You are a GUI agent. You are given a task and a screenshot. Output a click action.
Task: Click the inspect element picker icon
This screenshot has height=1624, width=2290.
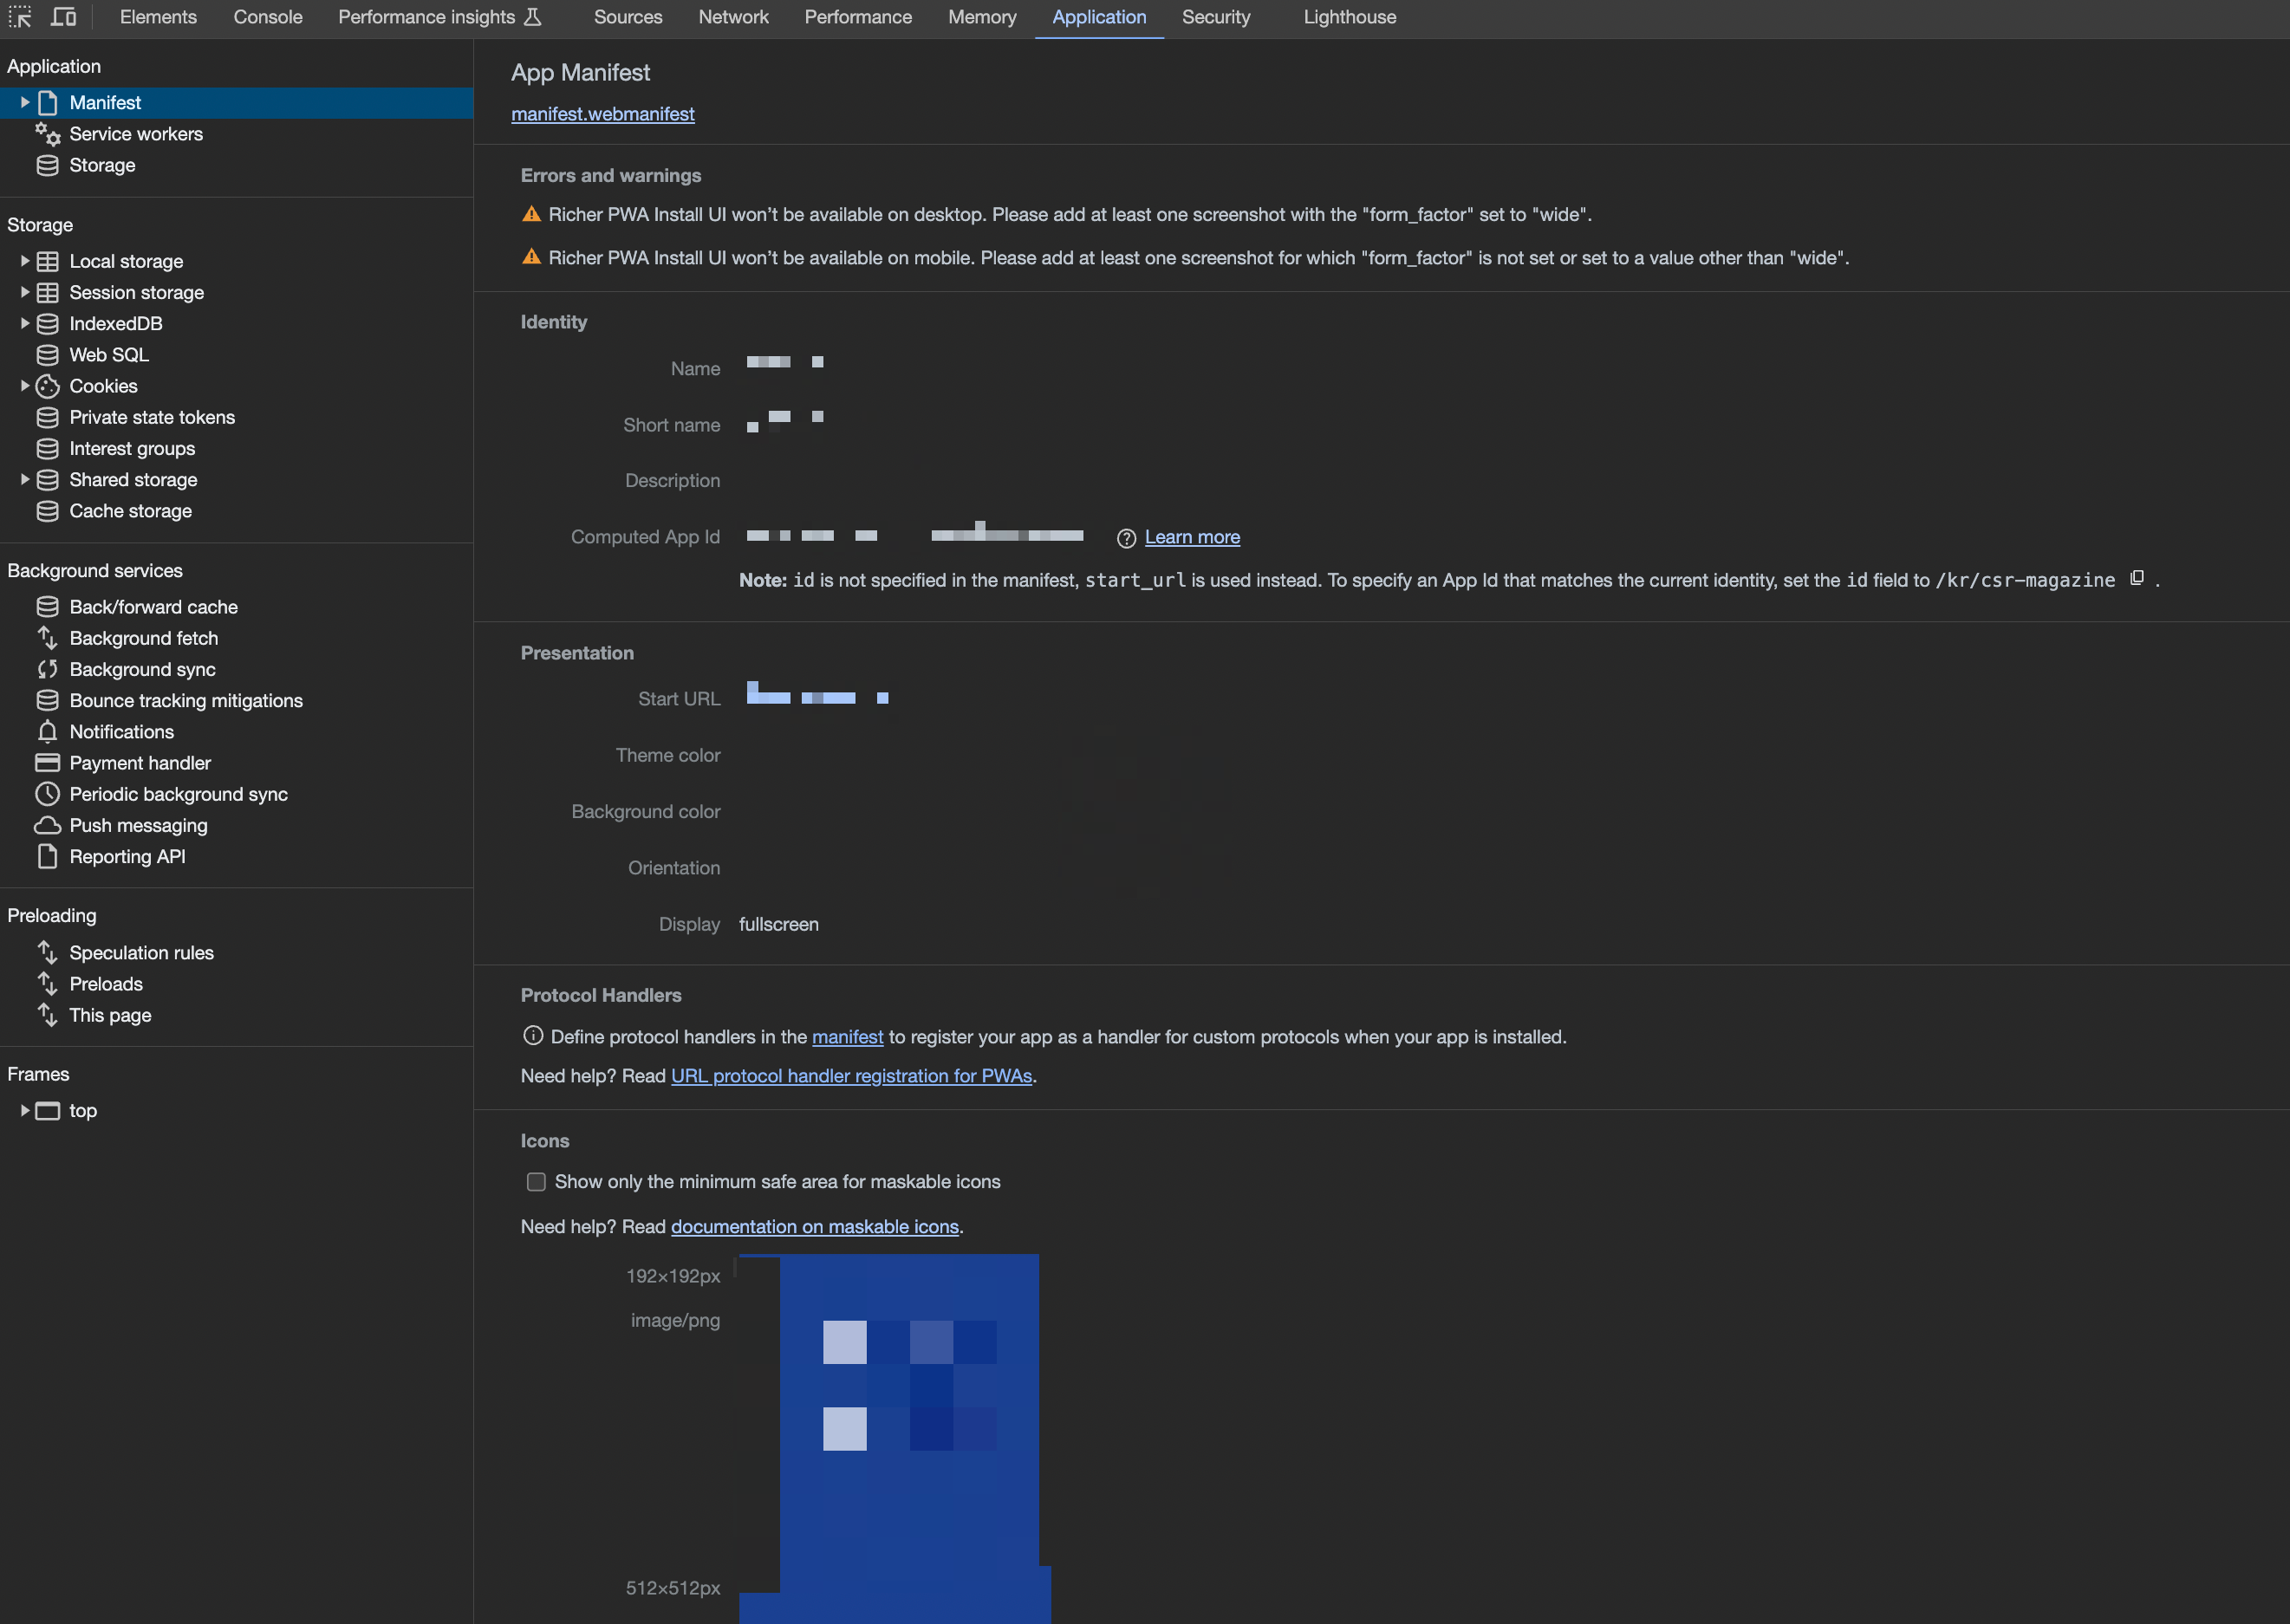(20, 17)
